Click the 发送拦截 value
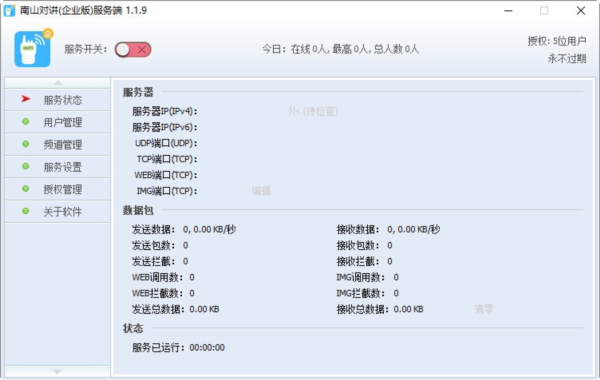The image size is (600, 380). [x=186, y=261]
